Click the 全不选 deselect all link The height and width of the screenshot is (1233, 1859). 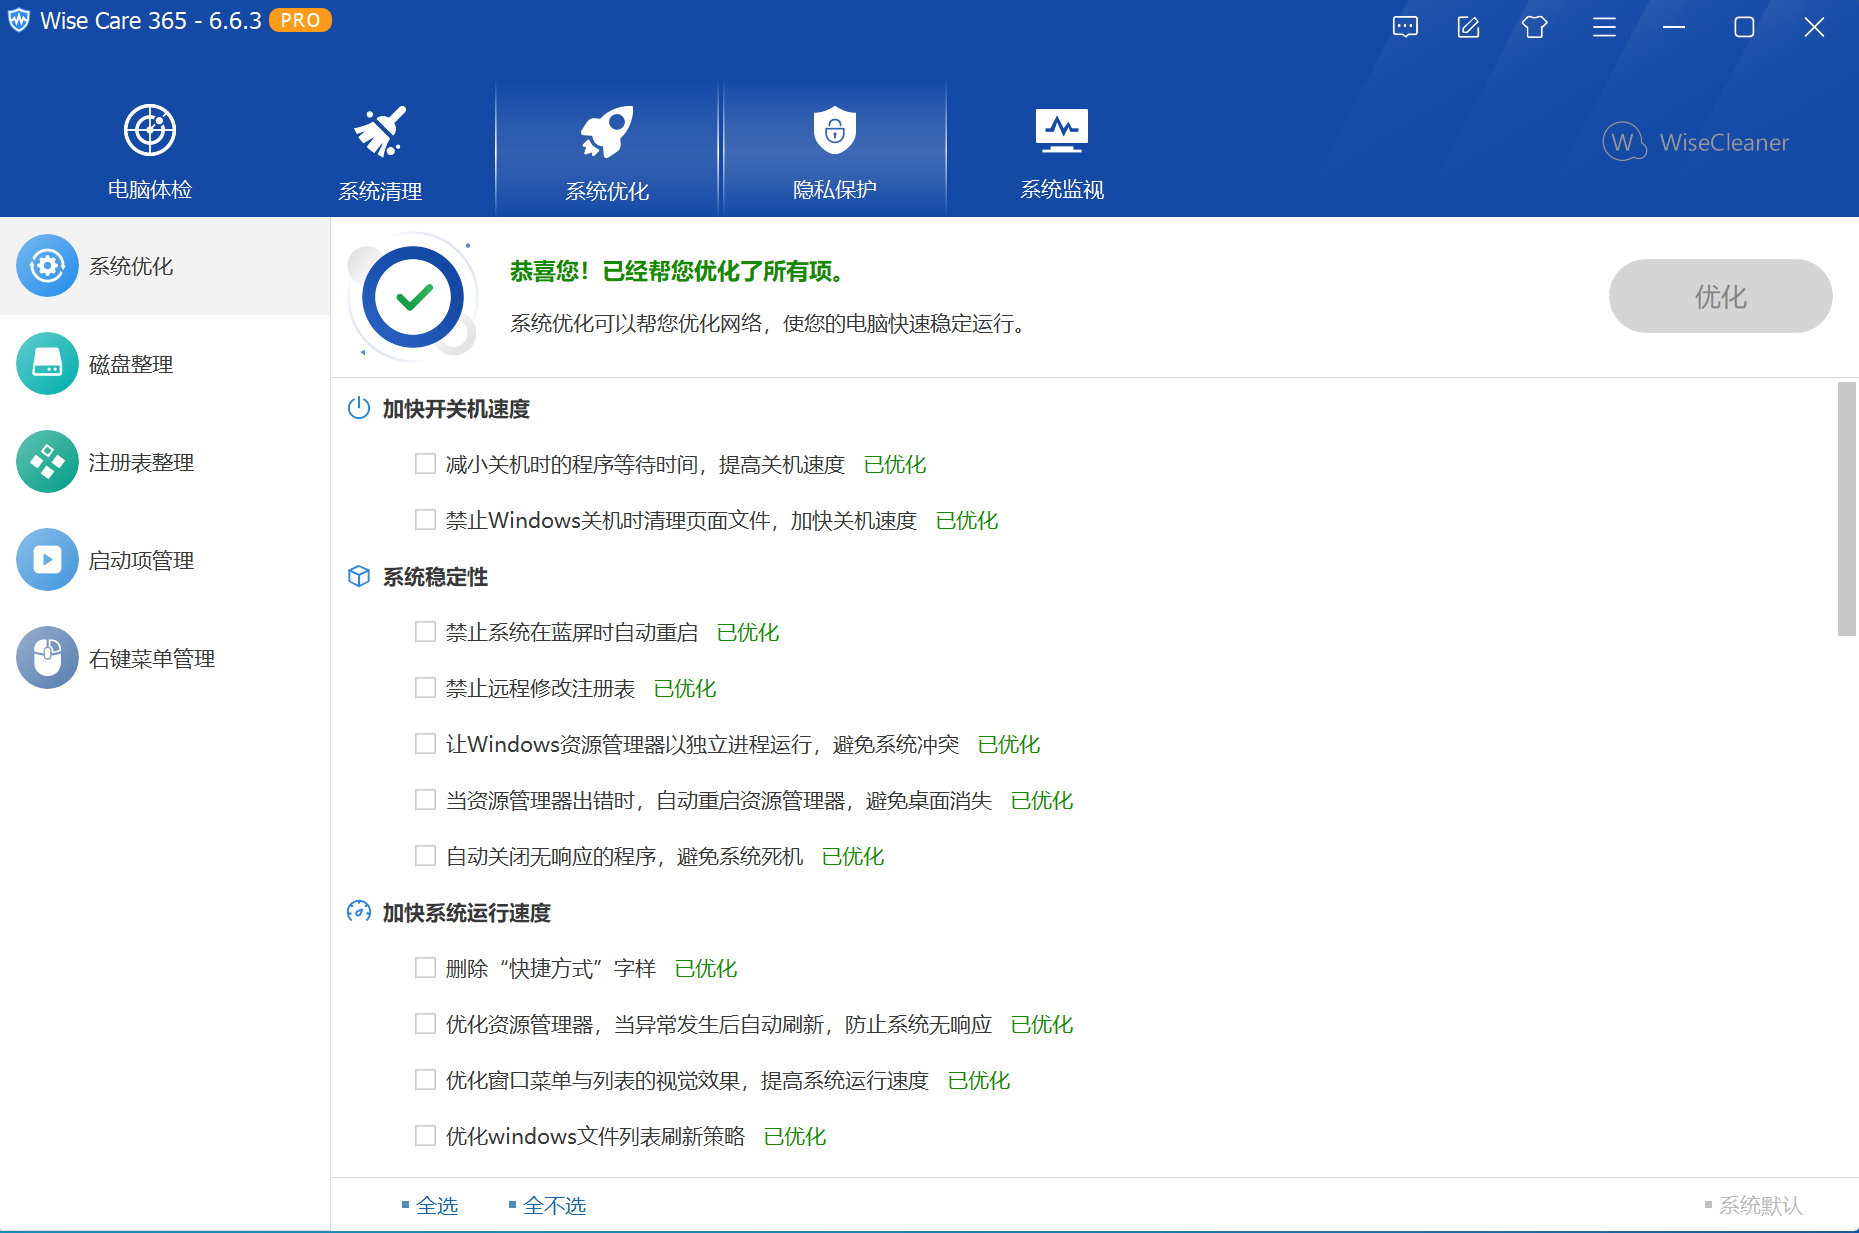[554, 1205]
